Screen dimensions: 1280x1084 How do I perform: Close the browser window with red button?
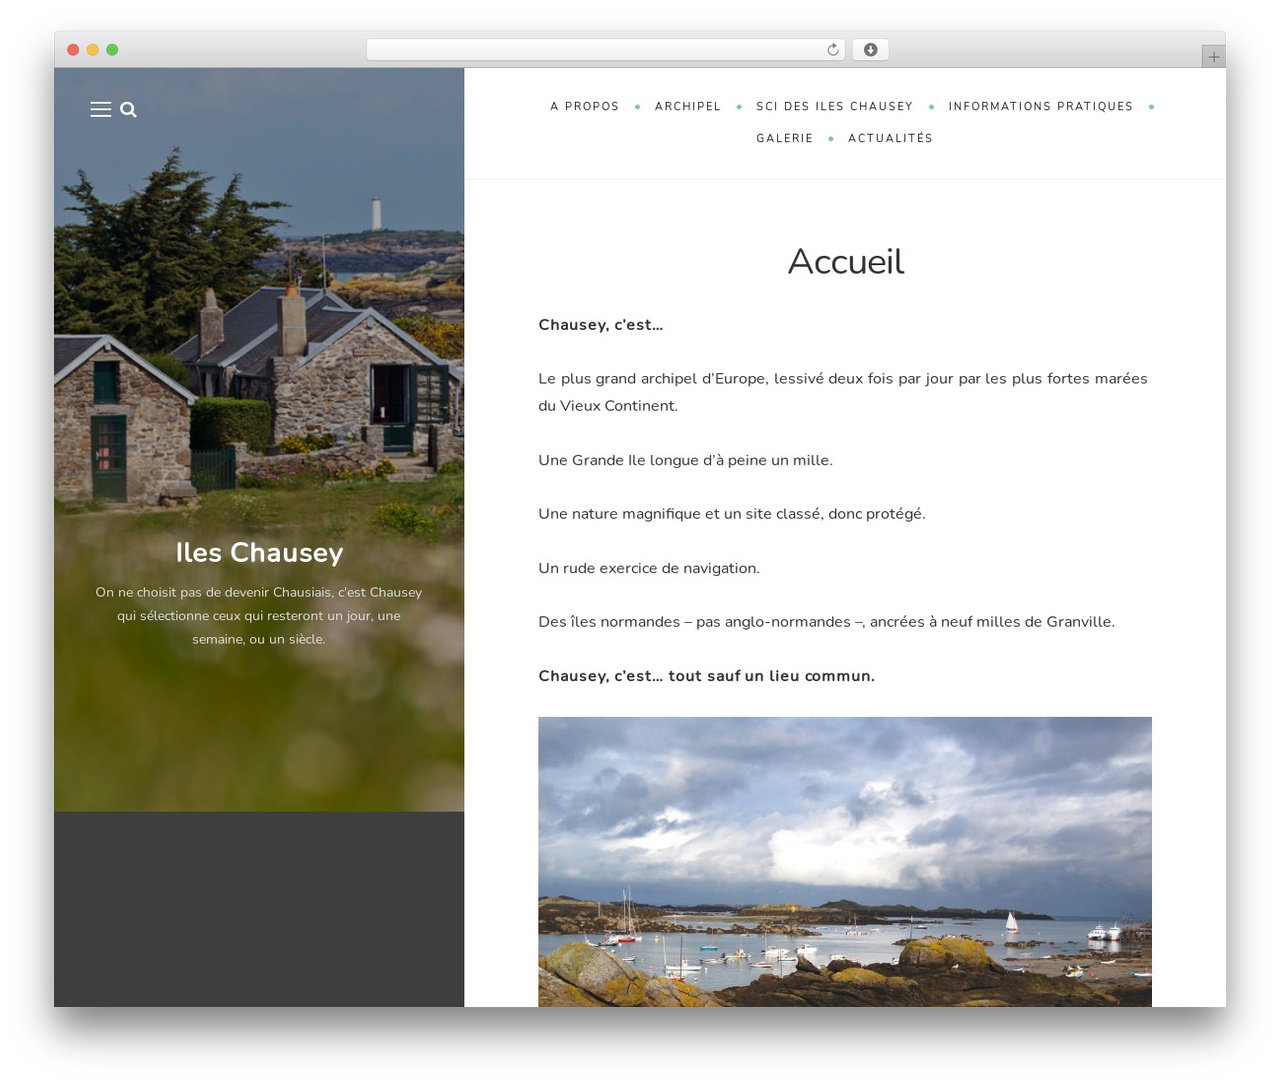coord(73,50)
